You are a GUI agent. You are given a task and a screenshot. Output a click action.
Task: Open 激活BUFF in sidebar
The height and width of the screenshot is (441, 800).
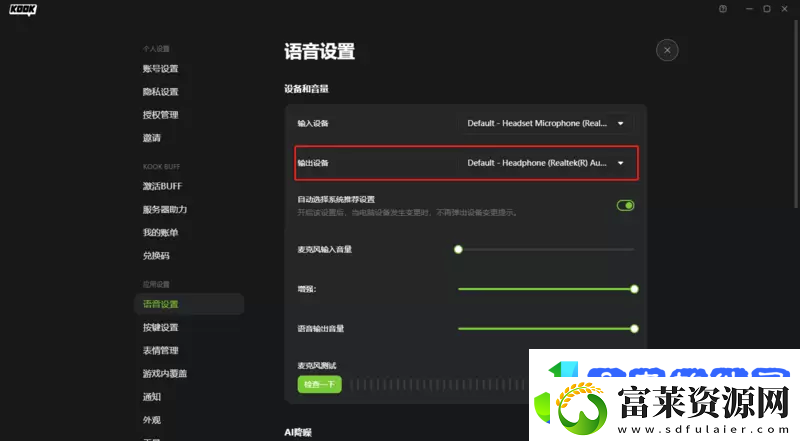[x=162, y=186]
